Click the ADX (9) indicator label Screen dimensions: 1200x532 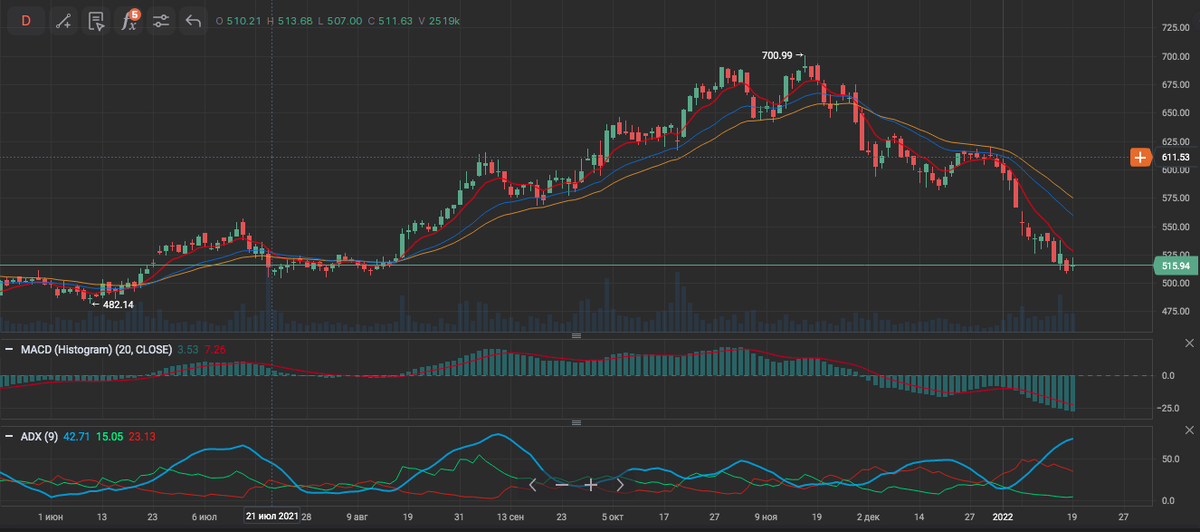[x=39, y=436]
